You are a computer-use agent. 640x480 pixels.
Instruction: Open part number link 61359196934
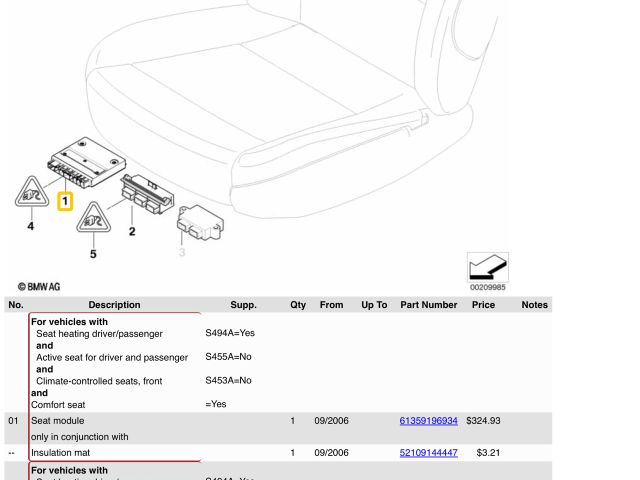pyautogui.click(x=428, y=420)
